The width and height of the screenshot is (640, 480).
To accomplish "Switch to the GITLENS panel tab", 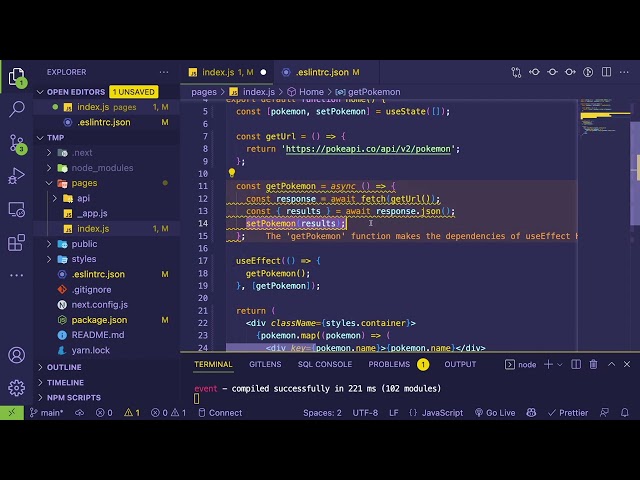I will pos(265,364).
